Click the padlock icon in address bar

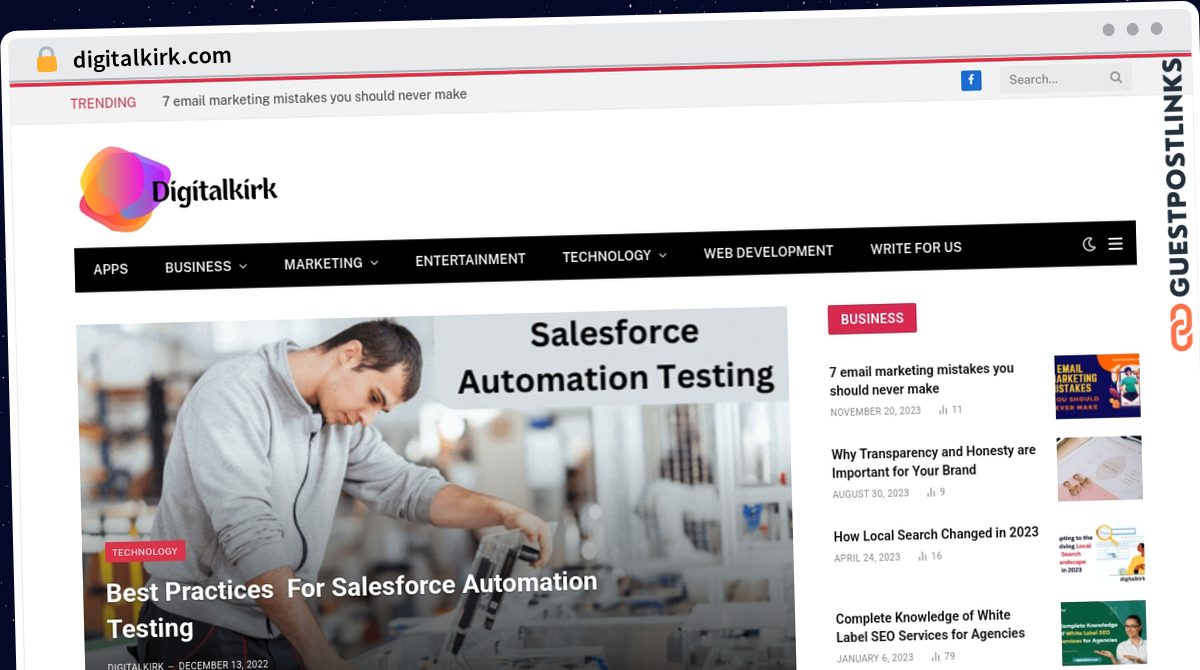pyautogui.click(x=46, y=60)
